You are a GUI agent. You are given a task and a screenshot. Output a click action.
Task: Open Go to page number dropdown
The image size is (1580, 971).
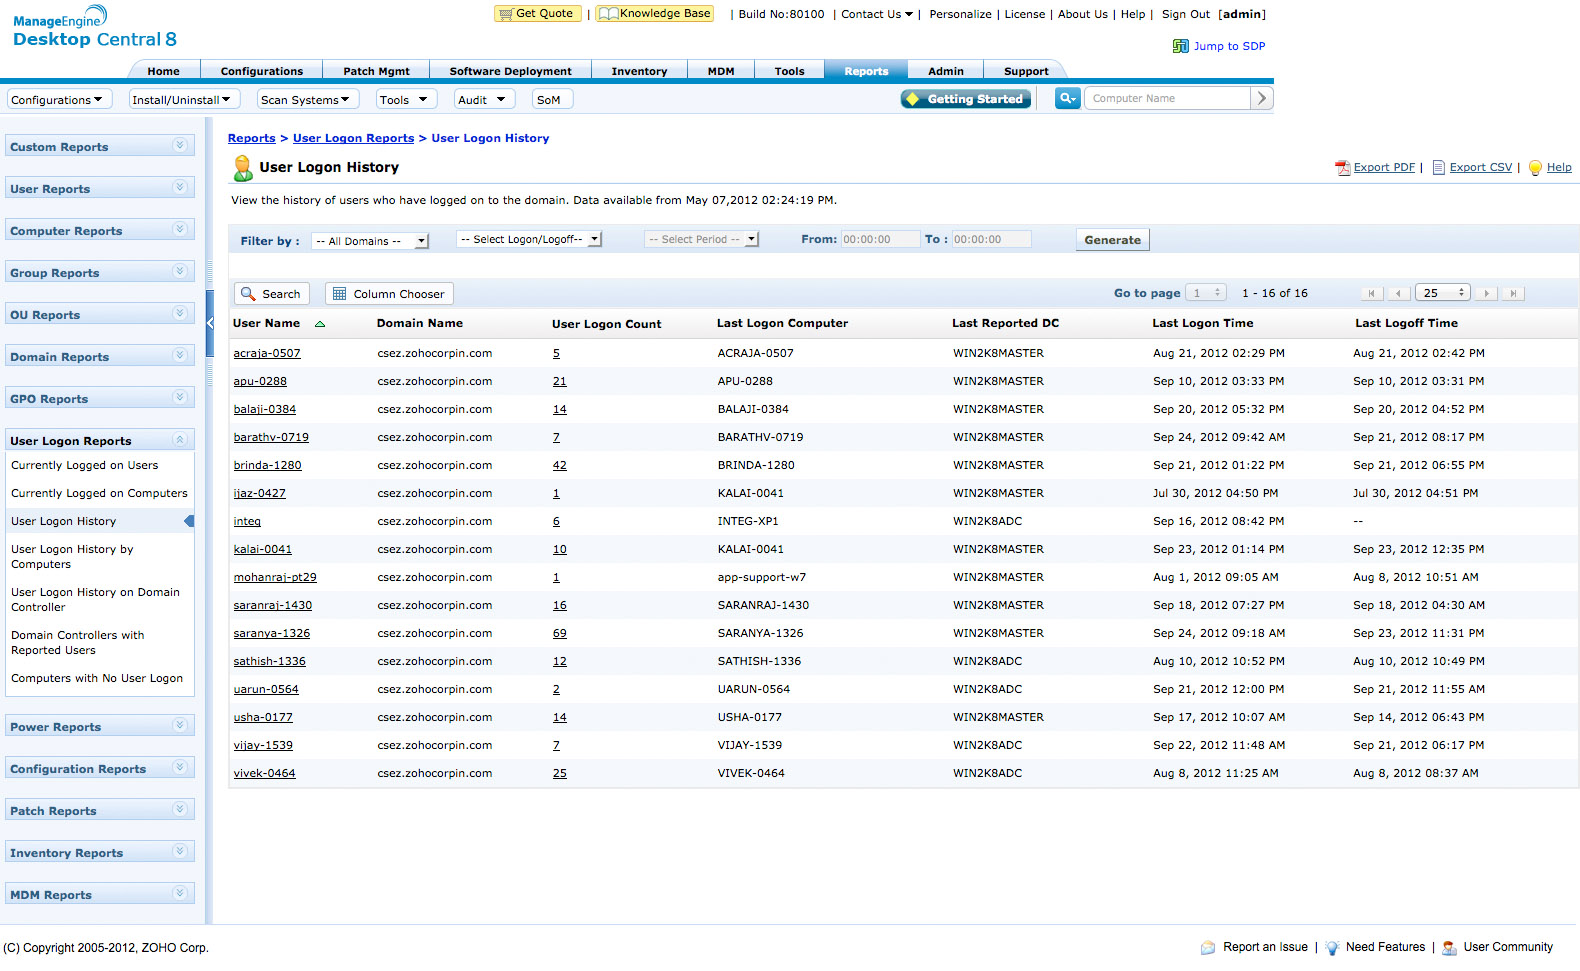point(1206,293)
